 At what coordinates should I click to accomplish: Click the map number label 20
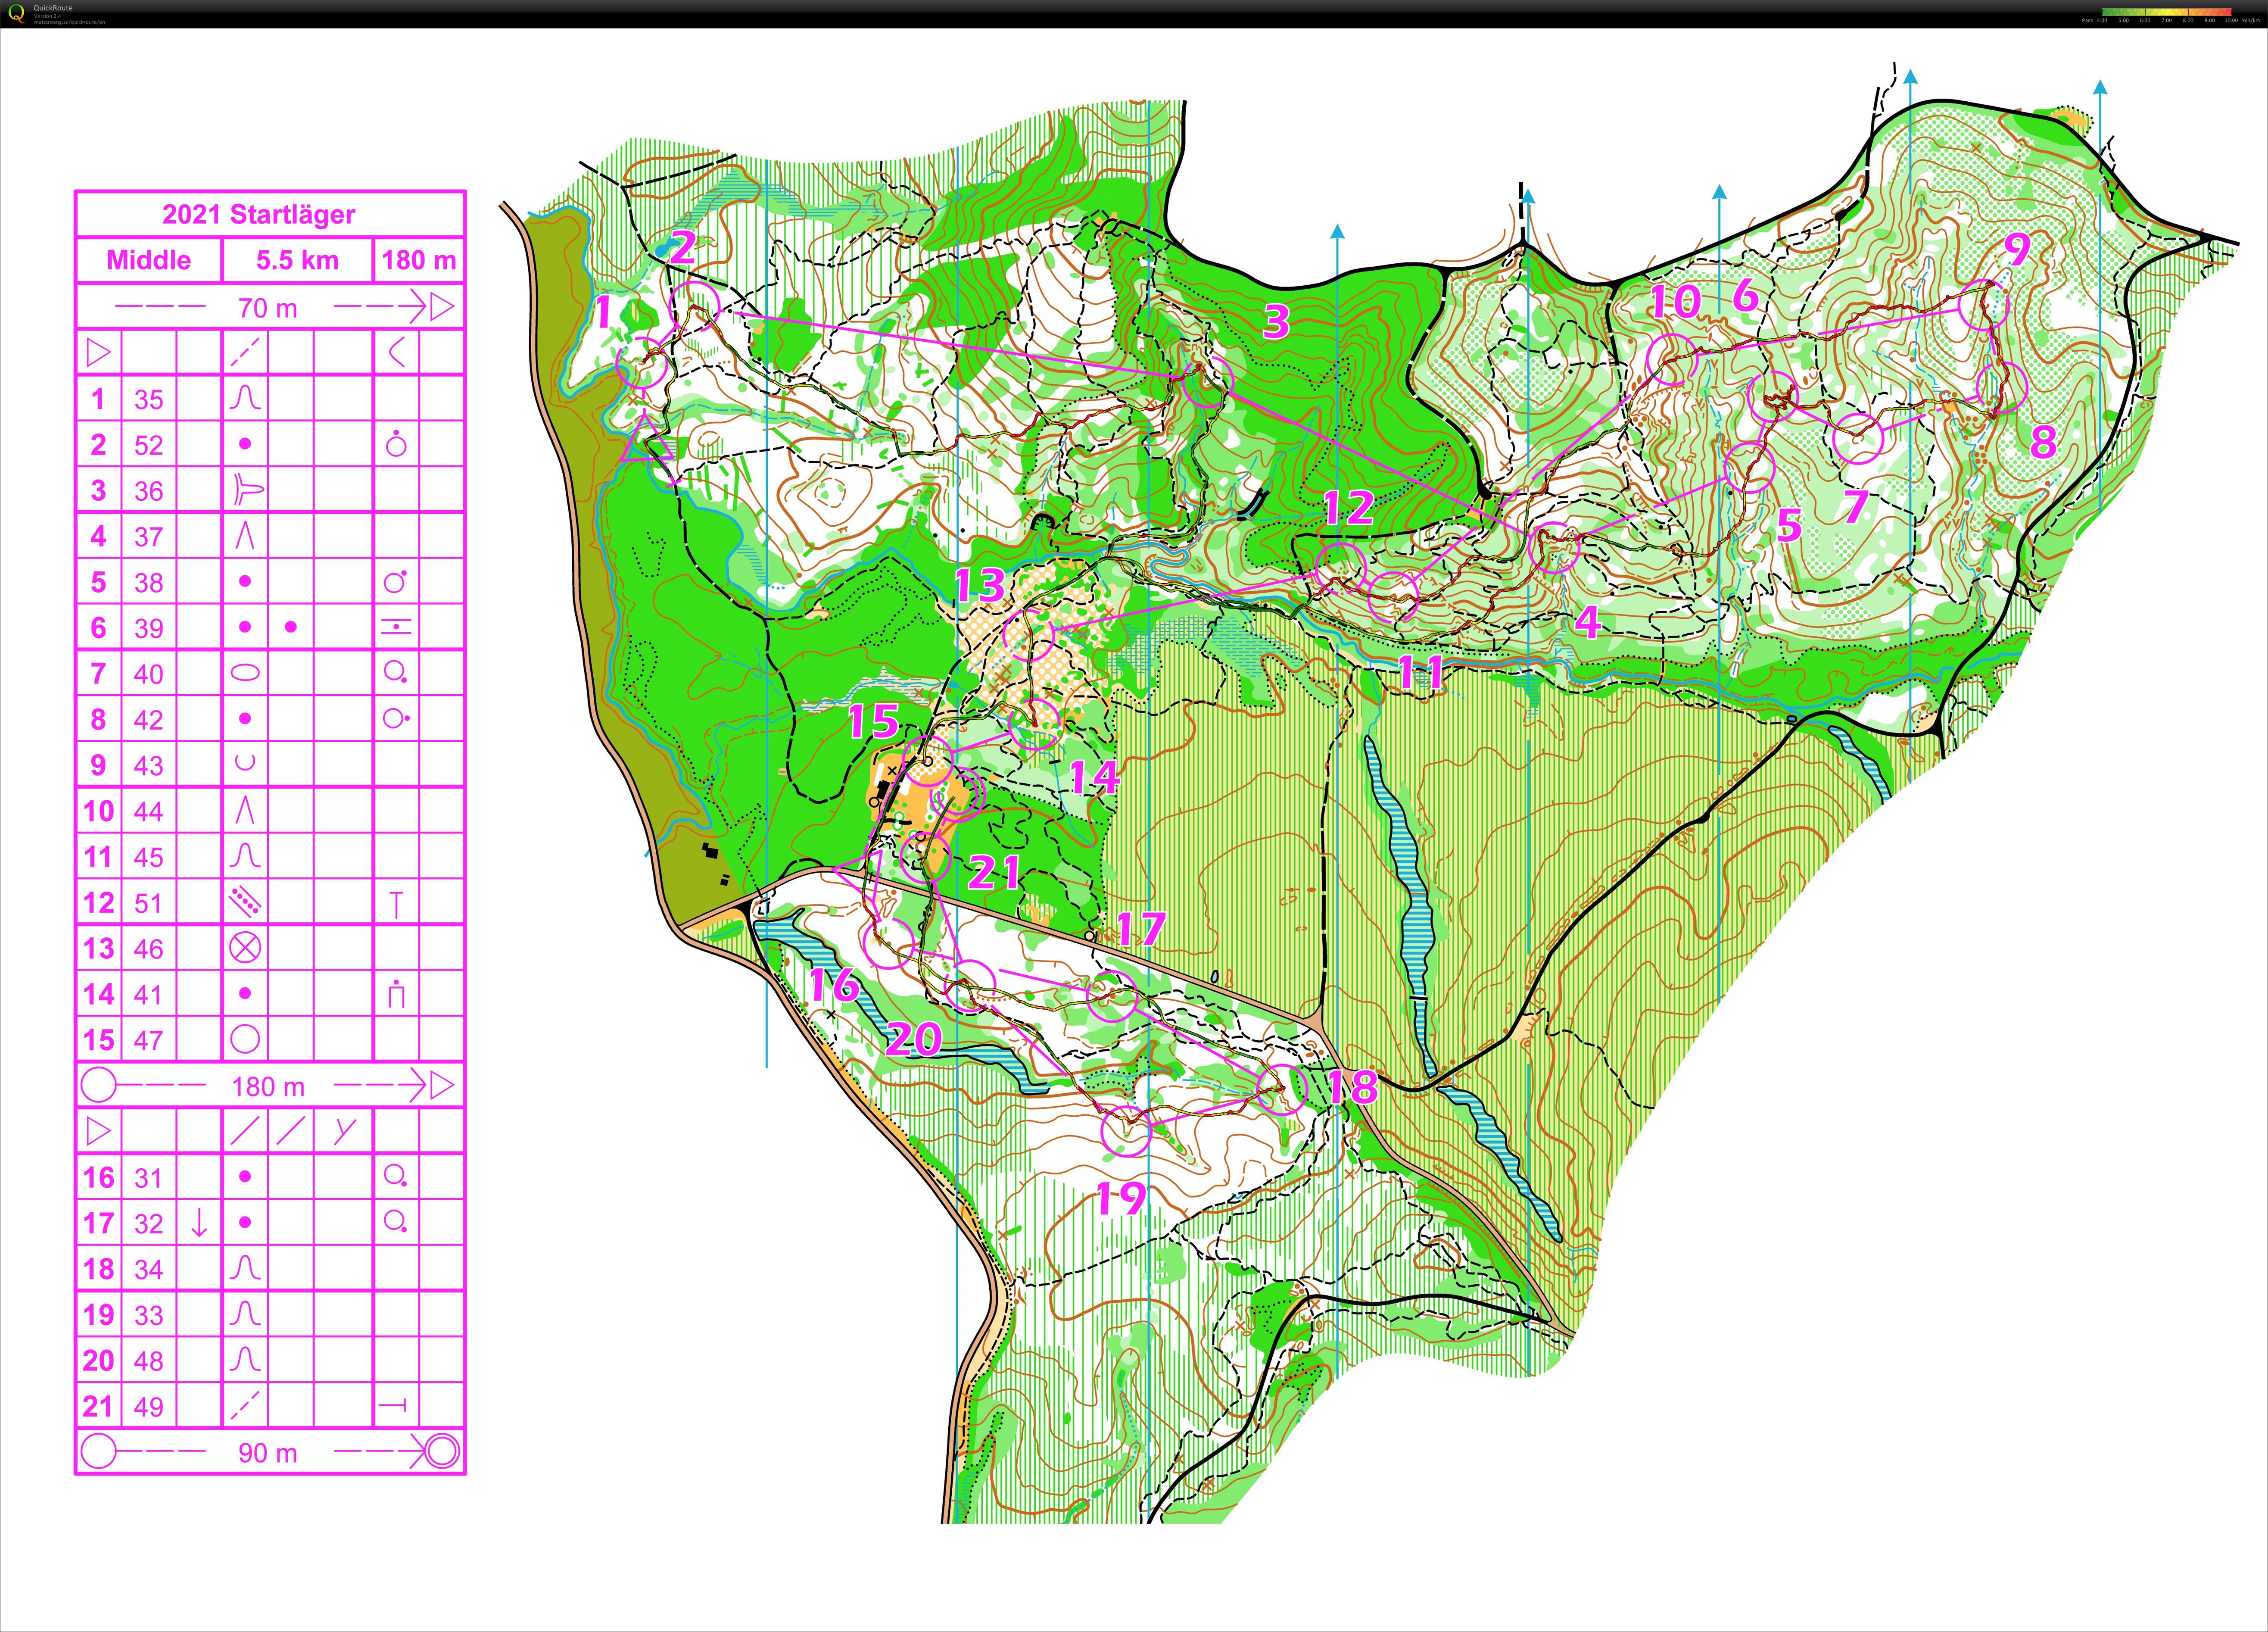[x=914, y=1040]
